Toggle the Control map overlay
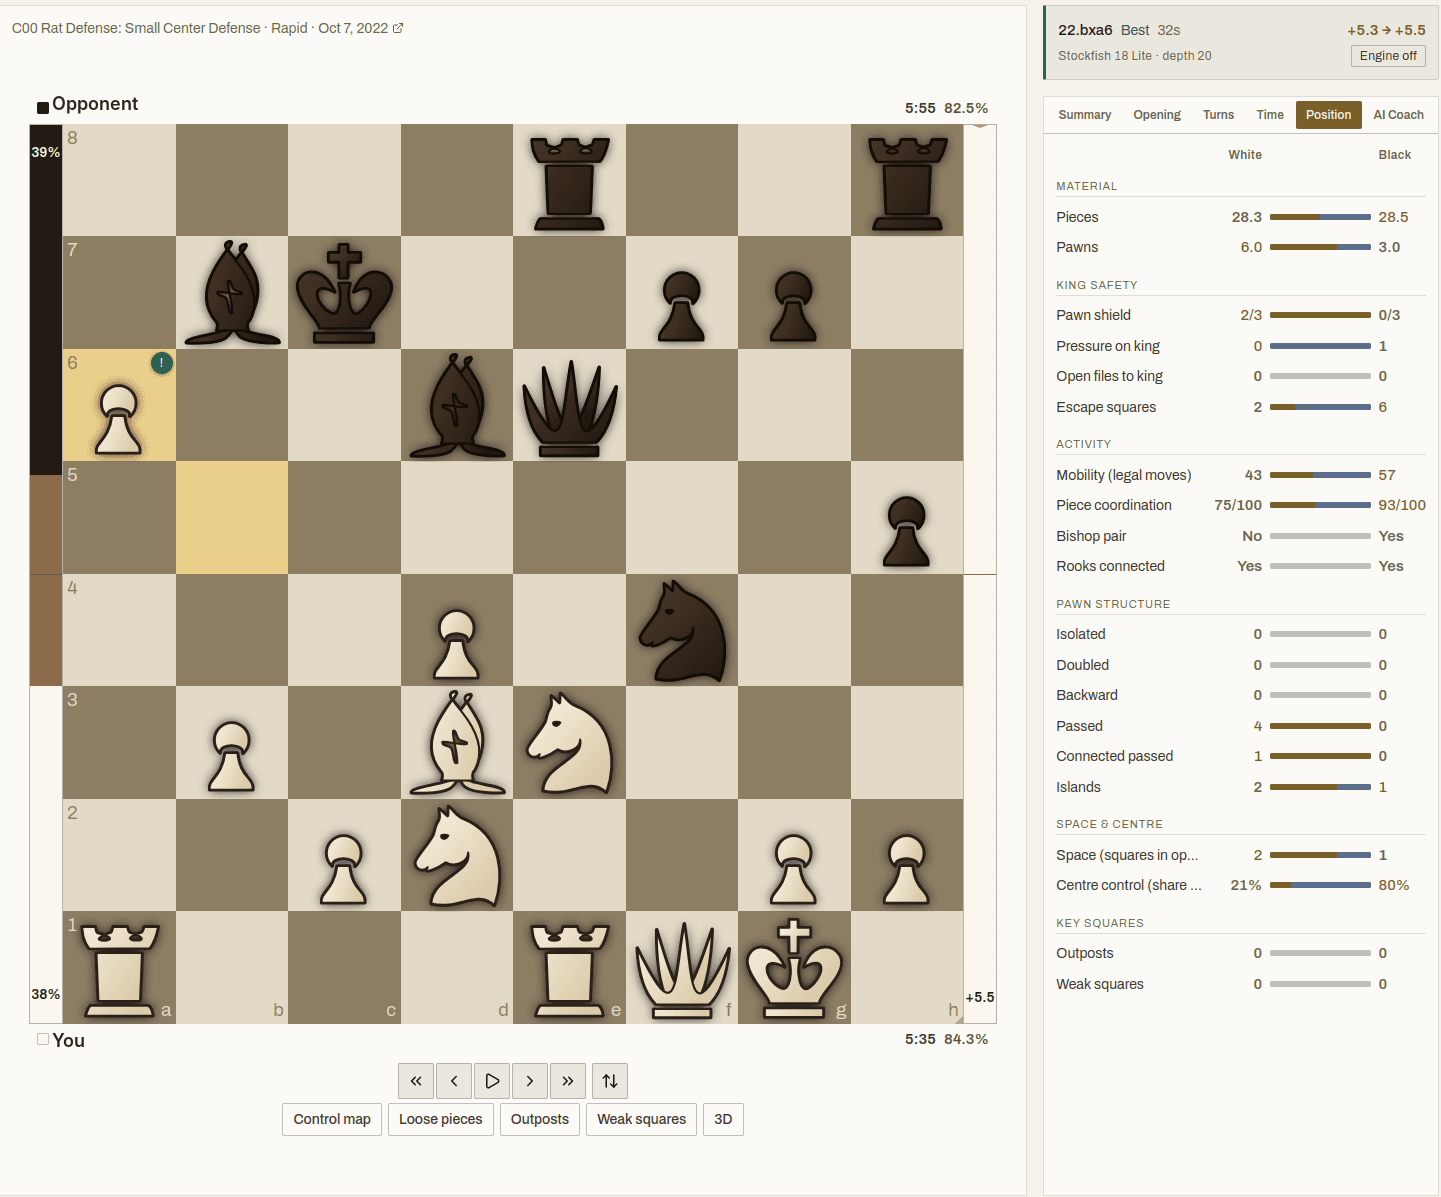 tap(332, 1119)
